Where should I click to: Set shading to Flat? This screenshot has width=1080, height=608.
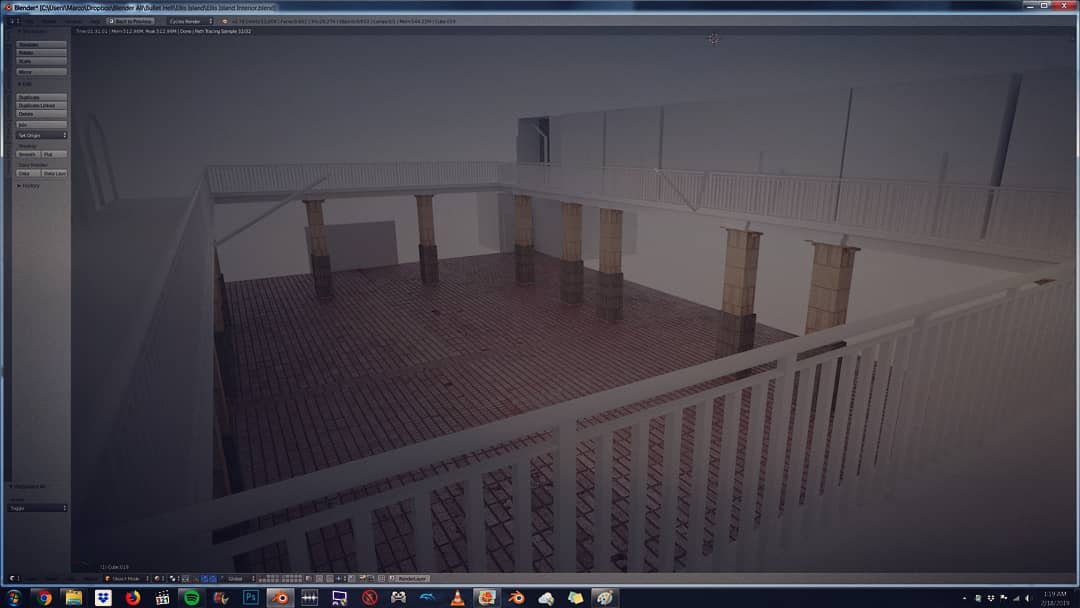click(x=54, y=154)
